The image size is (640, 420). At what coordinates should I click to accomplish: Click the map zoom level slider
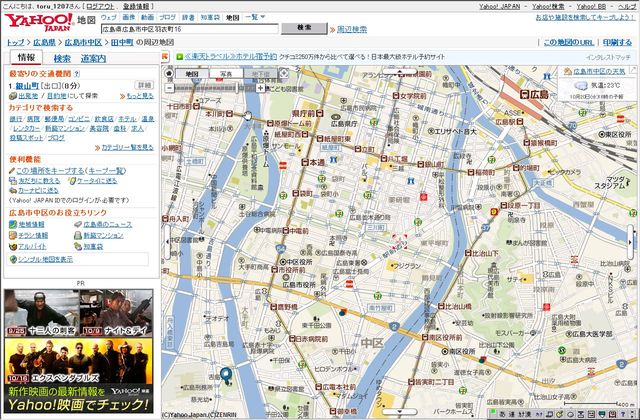point(216,88)
